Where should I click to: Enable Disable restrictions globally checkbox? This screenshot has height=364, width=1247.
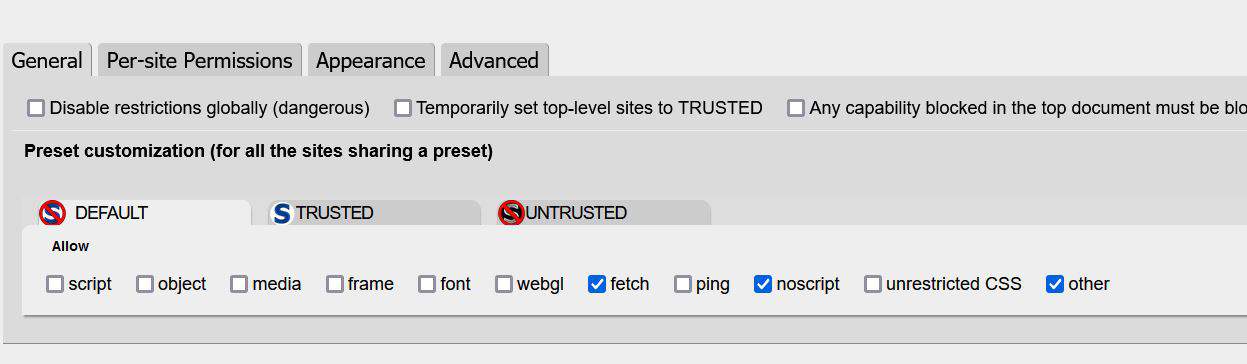click(x=36, y=108)
